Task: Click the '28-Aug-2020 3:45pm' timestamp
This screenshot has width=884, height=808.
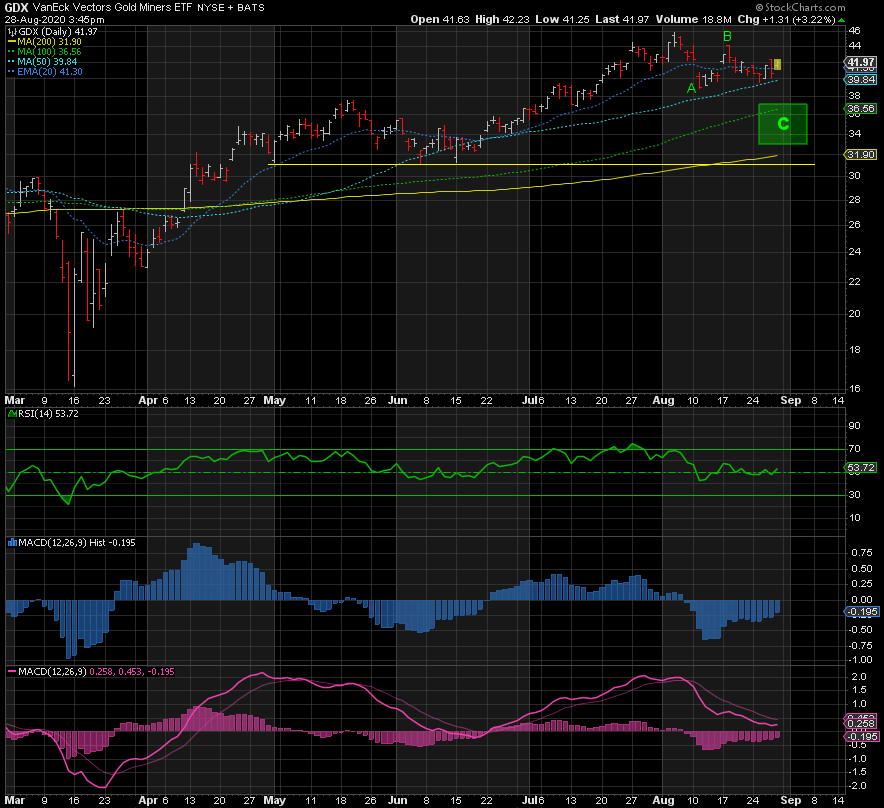Action: coord(54,20)
